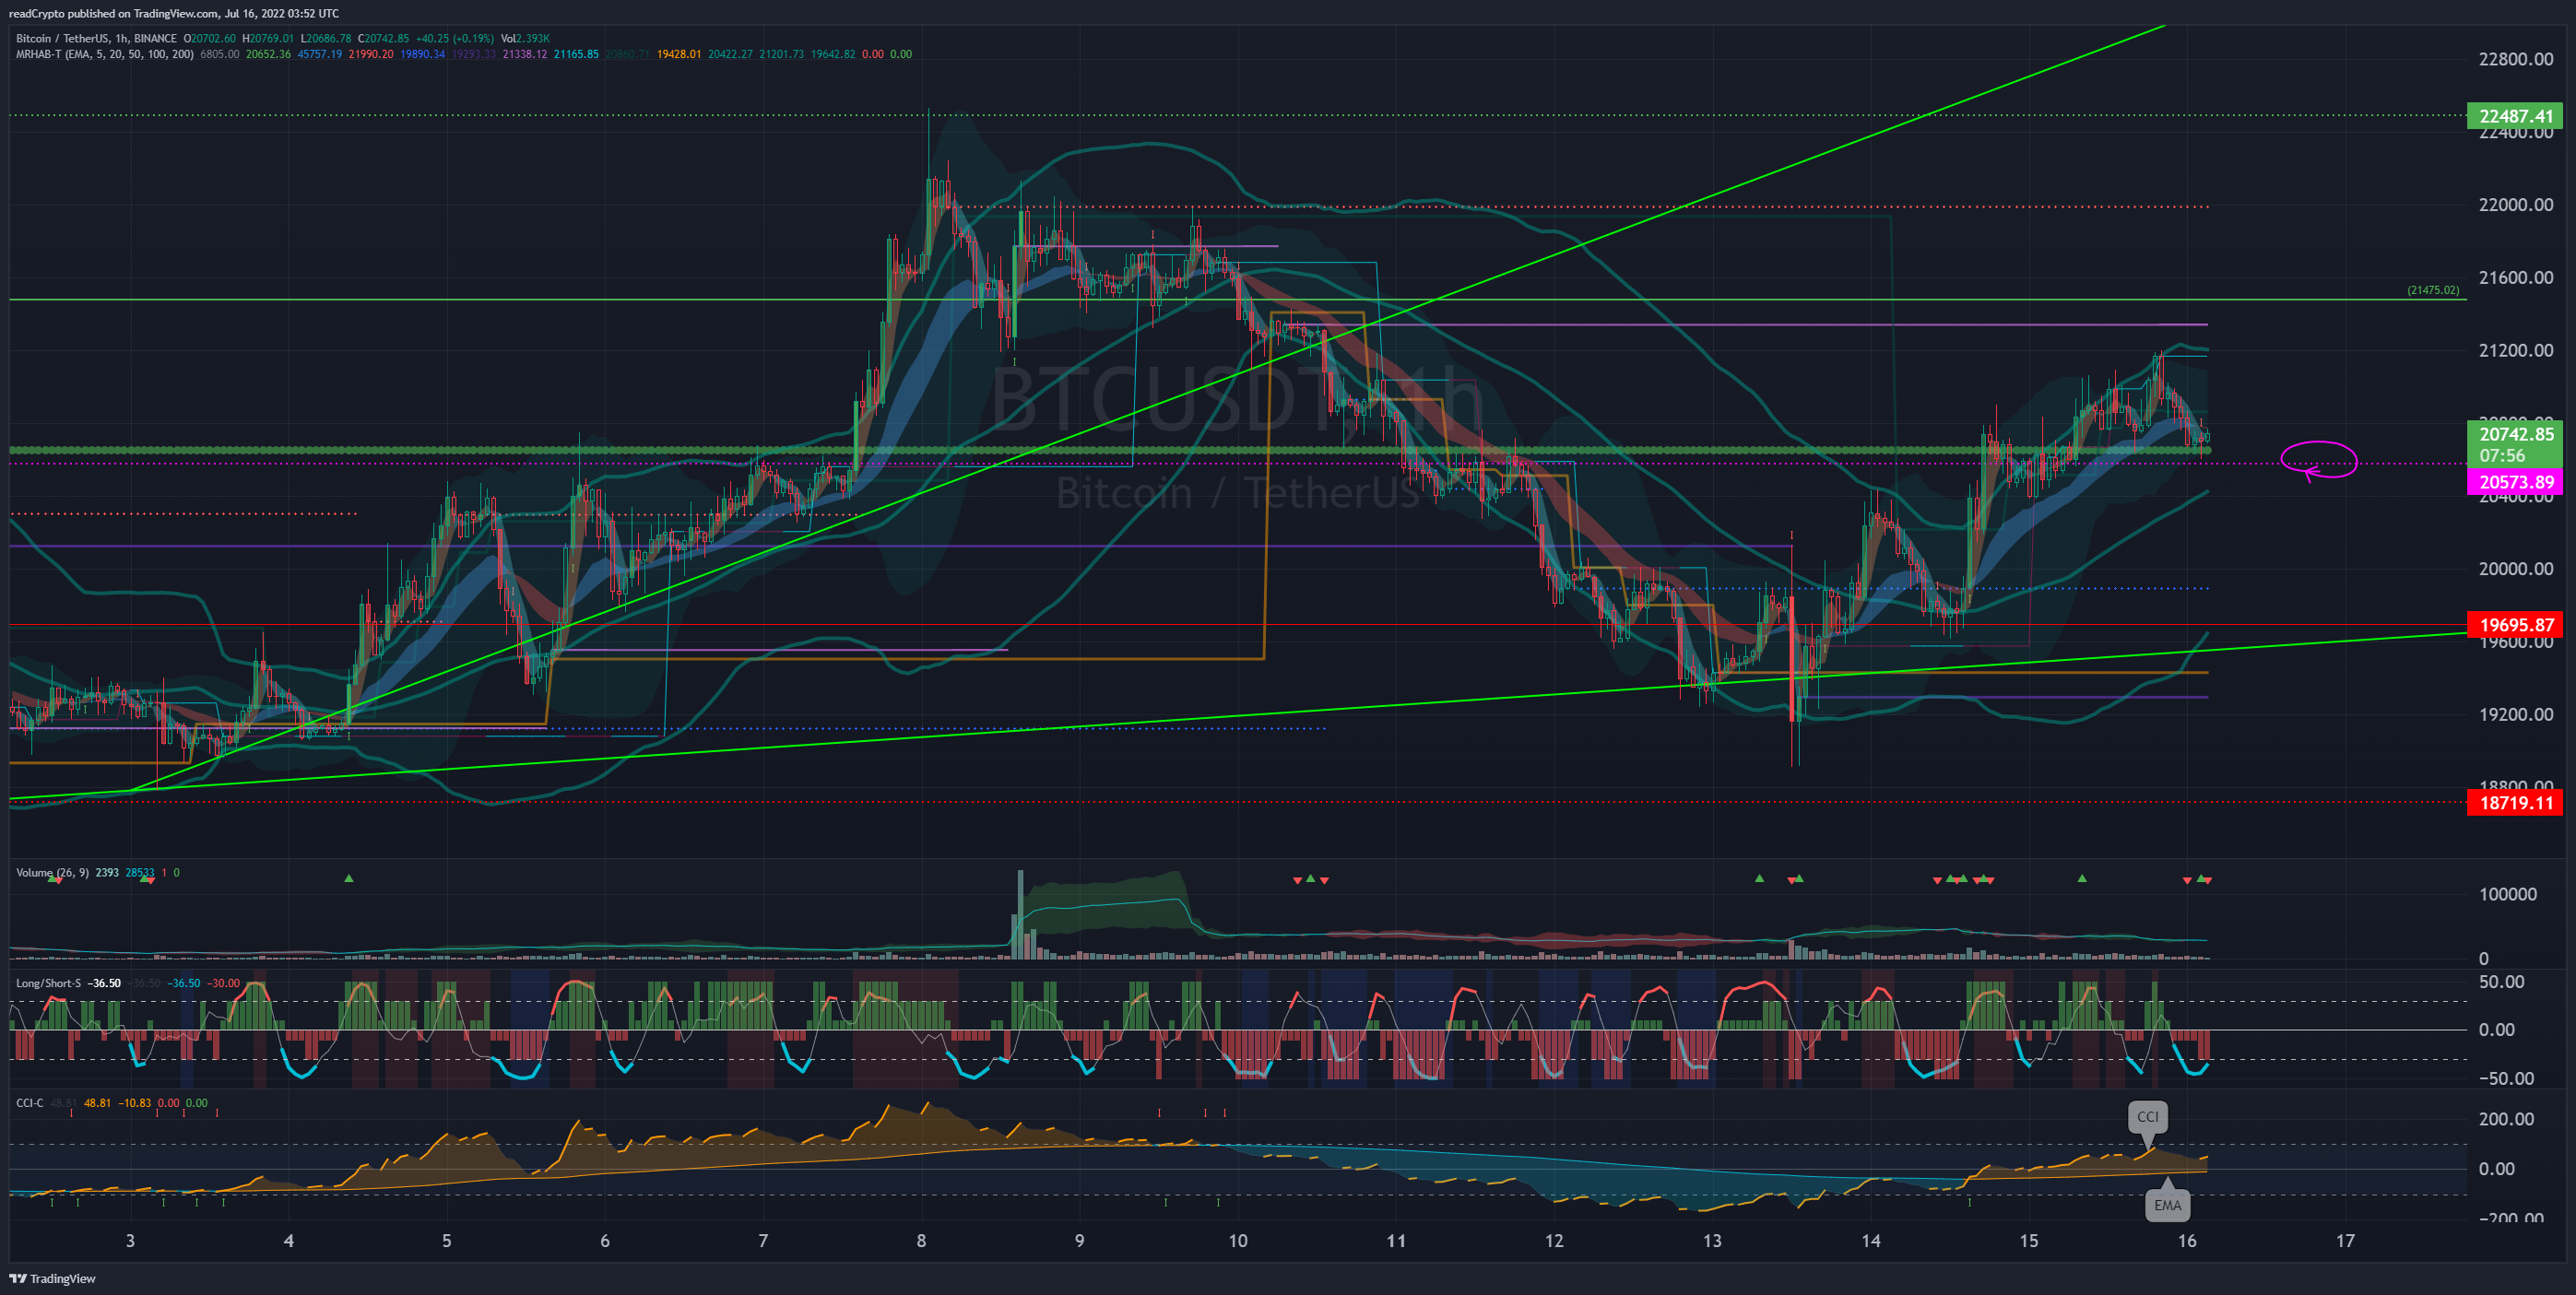Click the 100000 volume axis value

(x=2507, y=894)
